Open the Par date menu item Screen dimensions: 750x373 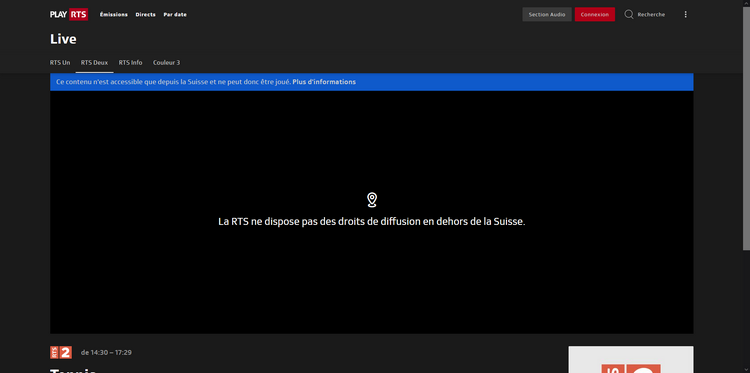point(175,14)
